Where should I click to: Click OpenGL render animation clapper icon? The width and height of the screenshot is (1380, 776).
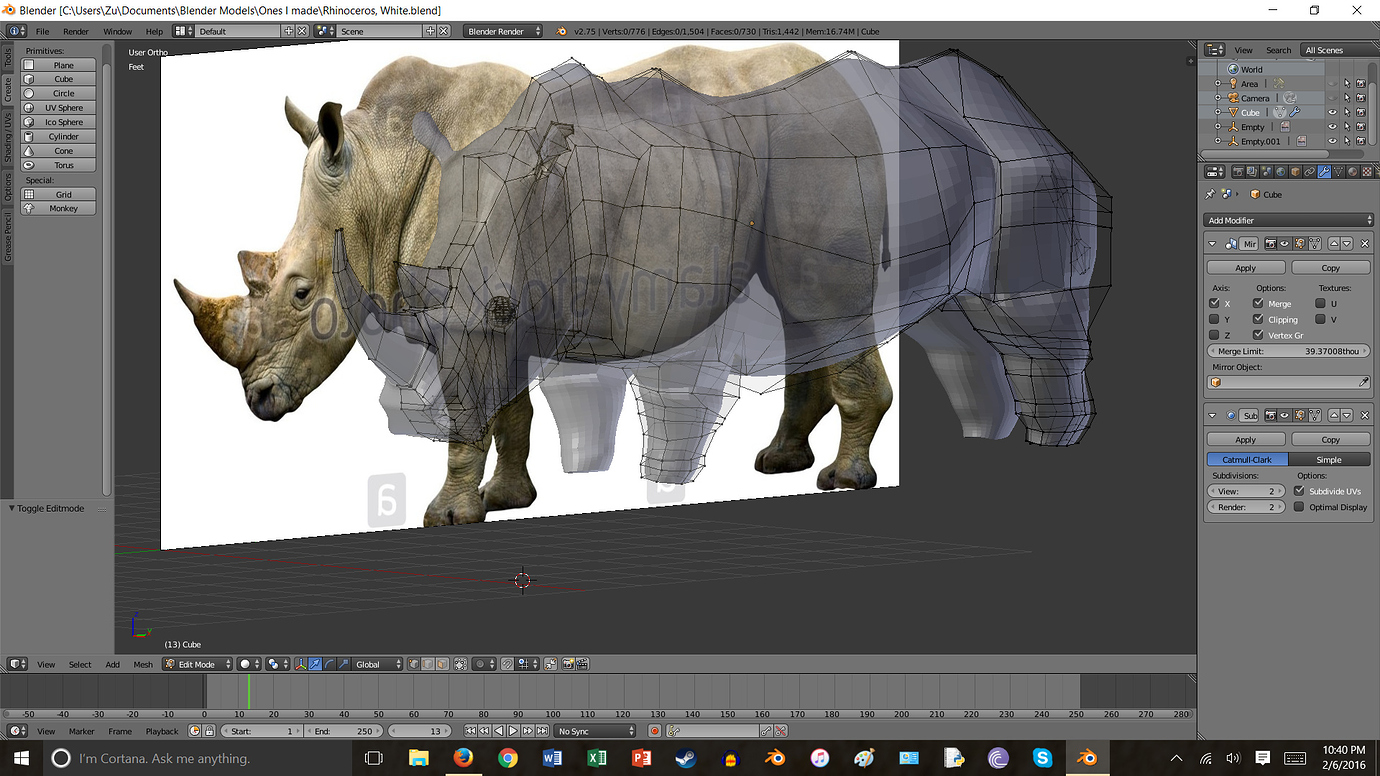click(x=582, y=664)
